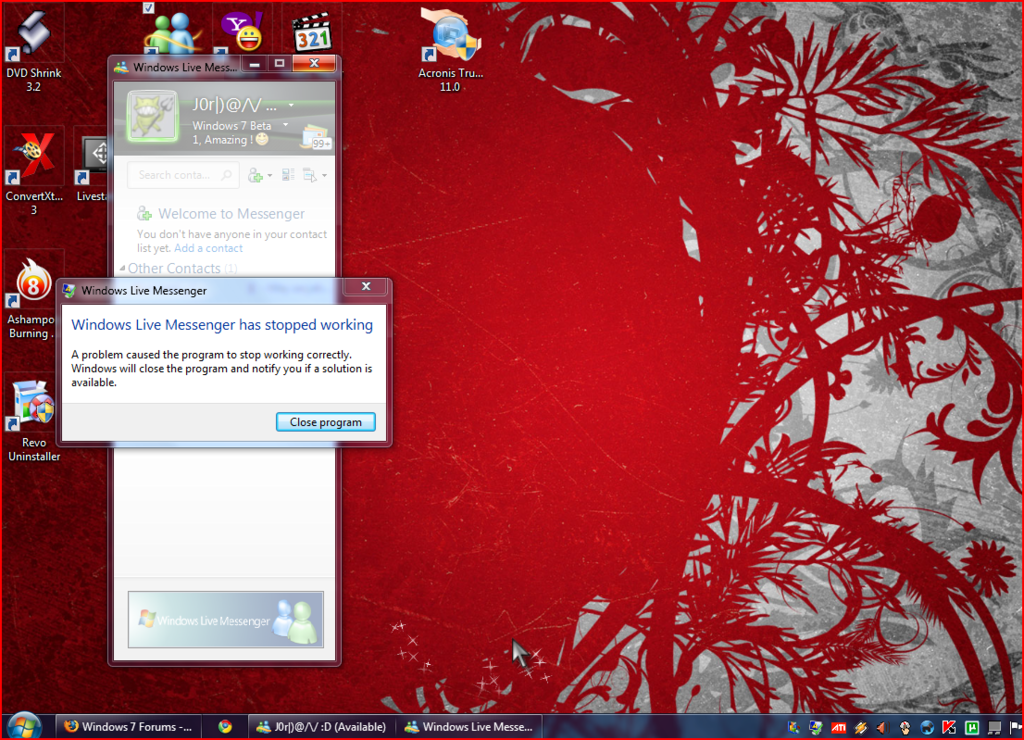Open the personal message dropdown arrow

285,125
